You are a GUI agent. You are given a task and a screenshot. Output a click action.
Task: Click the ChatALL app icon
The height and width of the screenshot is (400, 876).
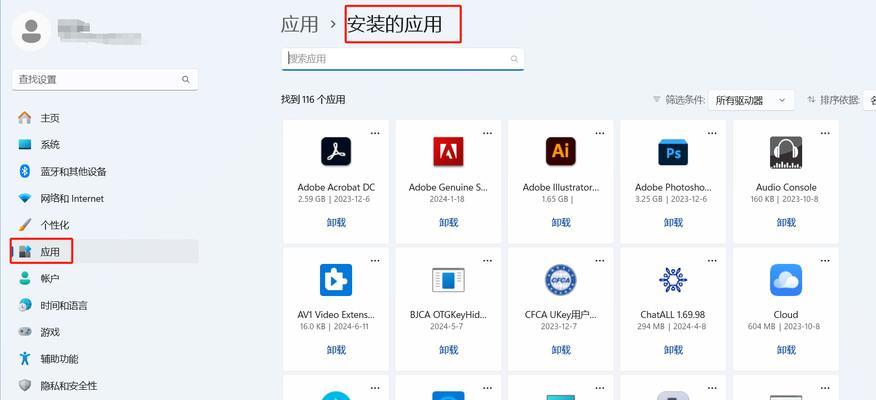coord(673,280)
